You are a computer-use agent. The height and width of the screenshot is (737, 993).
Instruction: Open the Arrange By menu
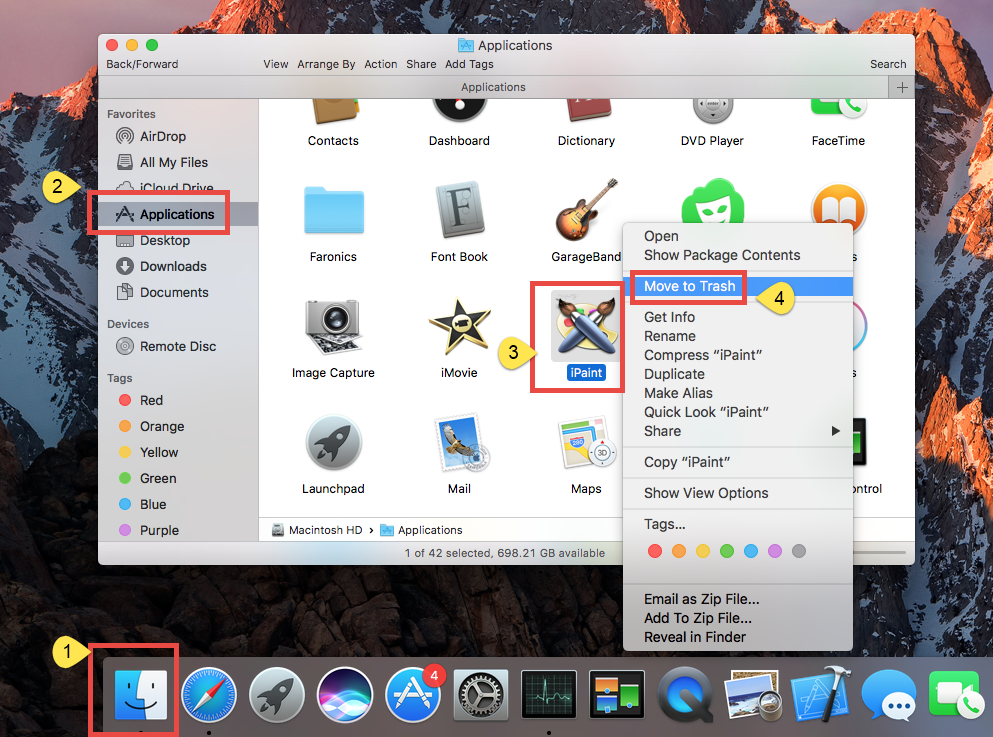(326, 63)
